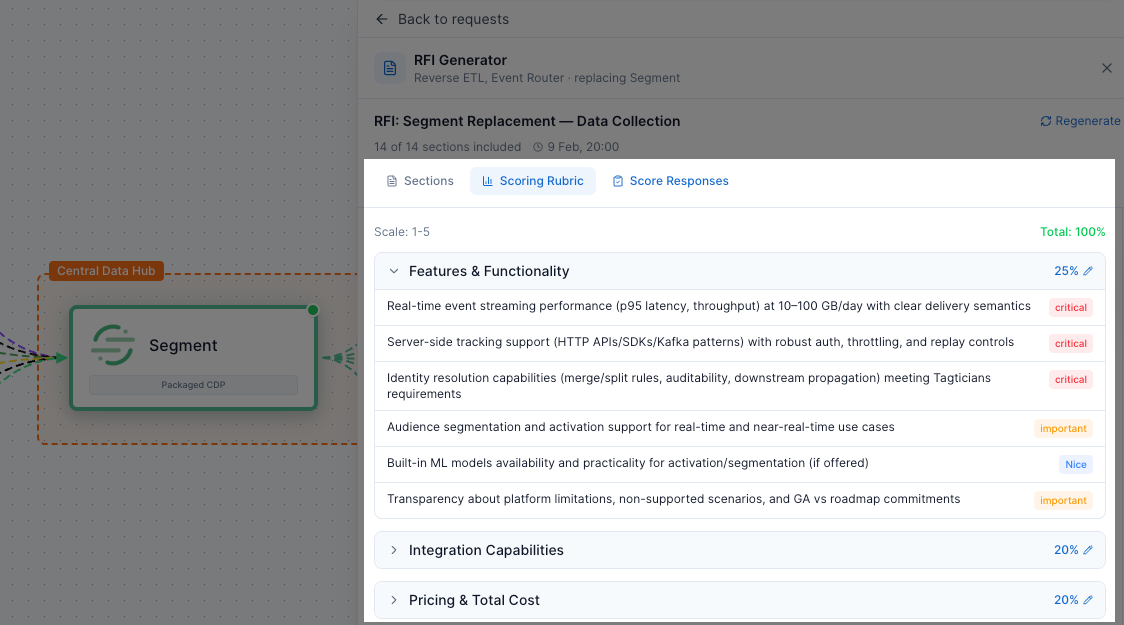Screen dimensions: 1124x625
Task: Expand the Pricing & Total Cost section
Action: [x=394, y=600]
